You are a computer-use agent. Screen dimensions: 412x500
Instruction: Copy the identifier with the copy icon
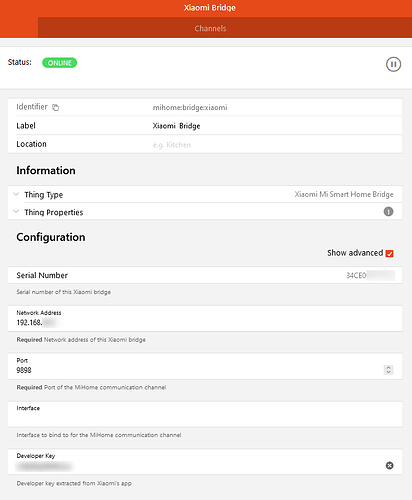click(x=55, y=107)
